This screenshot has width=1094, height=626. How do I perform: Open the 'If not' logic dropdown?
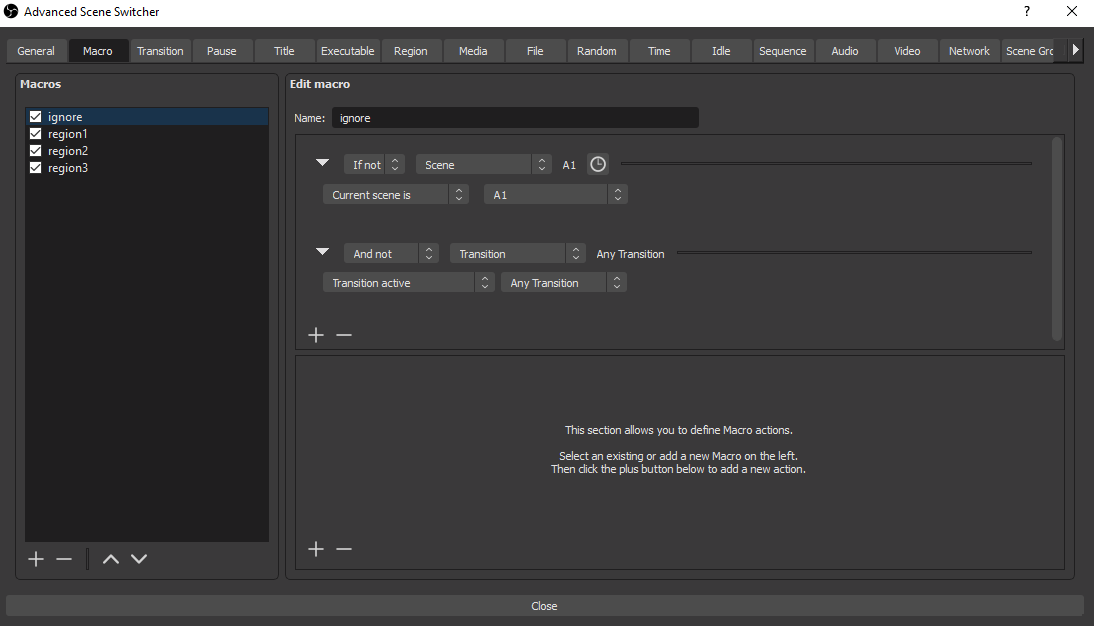coord(374,165)
